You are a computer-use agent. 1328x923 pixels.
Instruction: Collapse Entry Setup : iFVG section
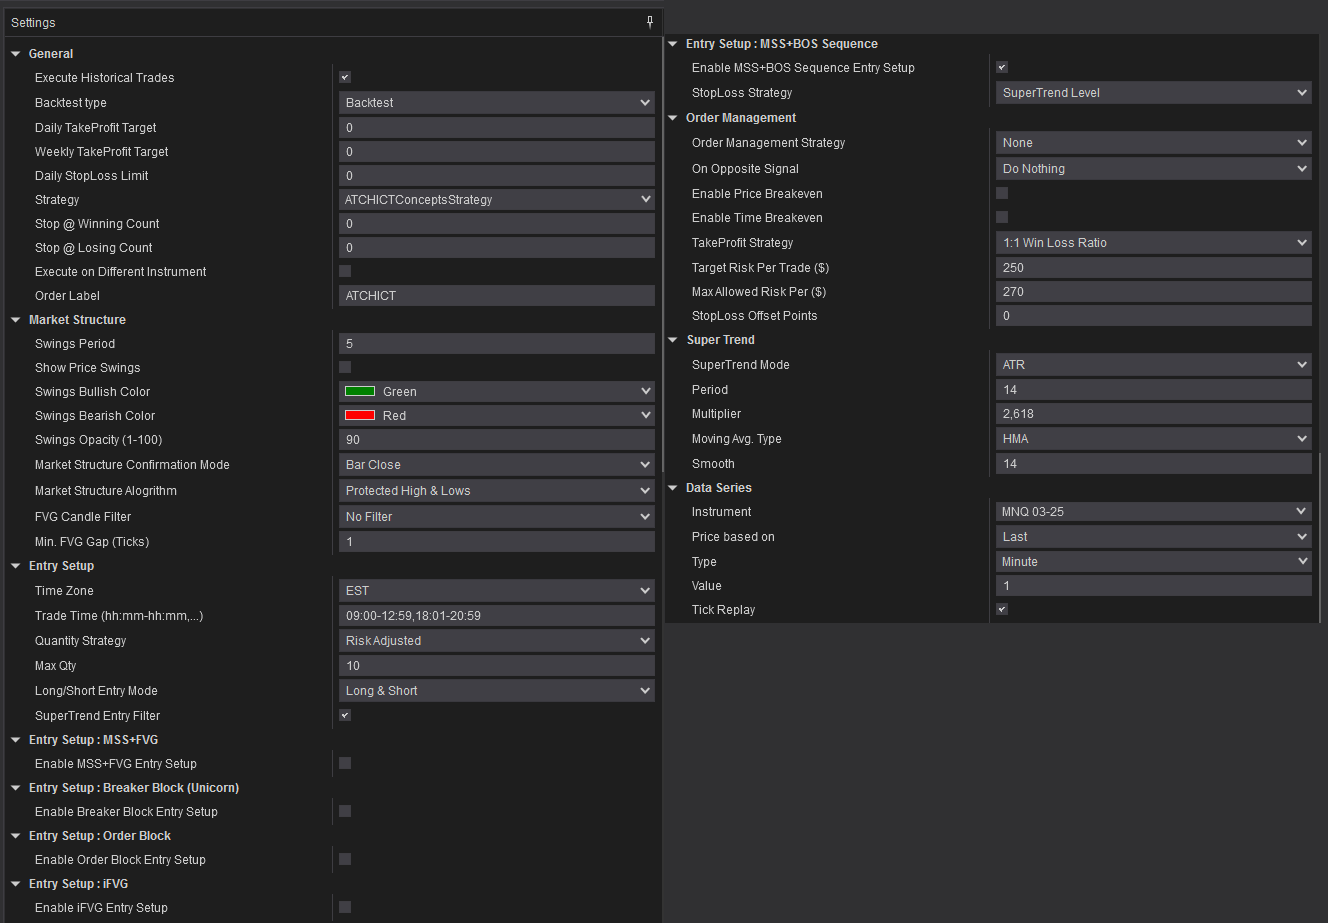coord(16,884)
